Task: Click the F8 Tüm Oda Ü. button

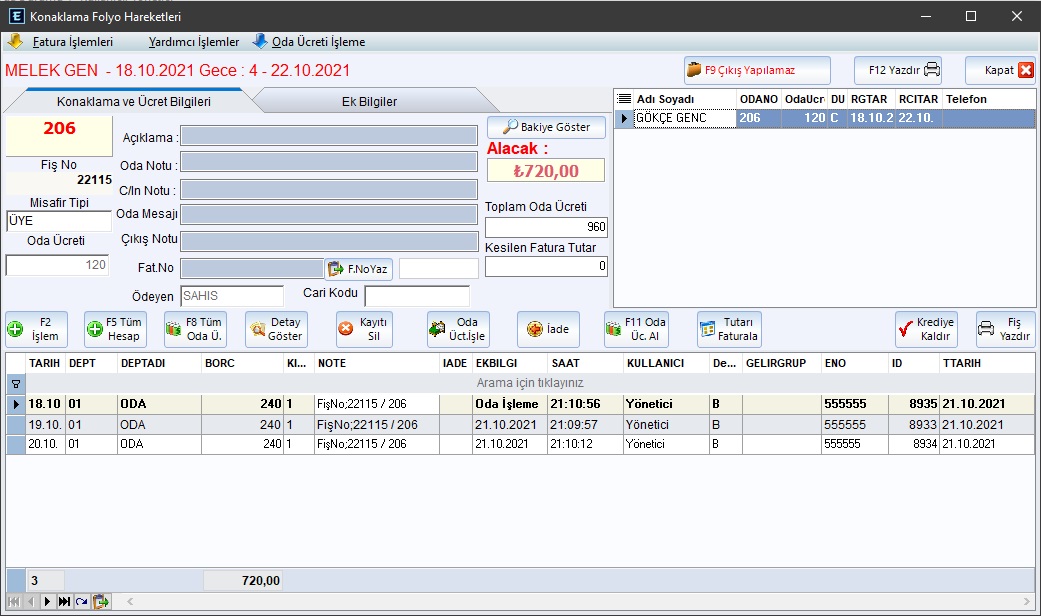Action: [195, 329]
